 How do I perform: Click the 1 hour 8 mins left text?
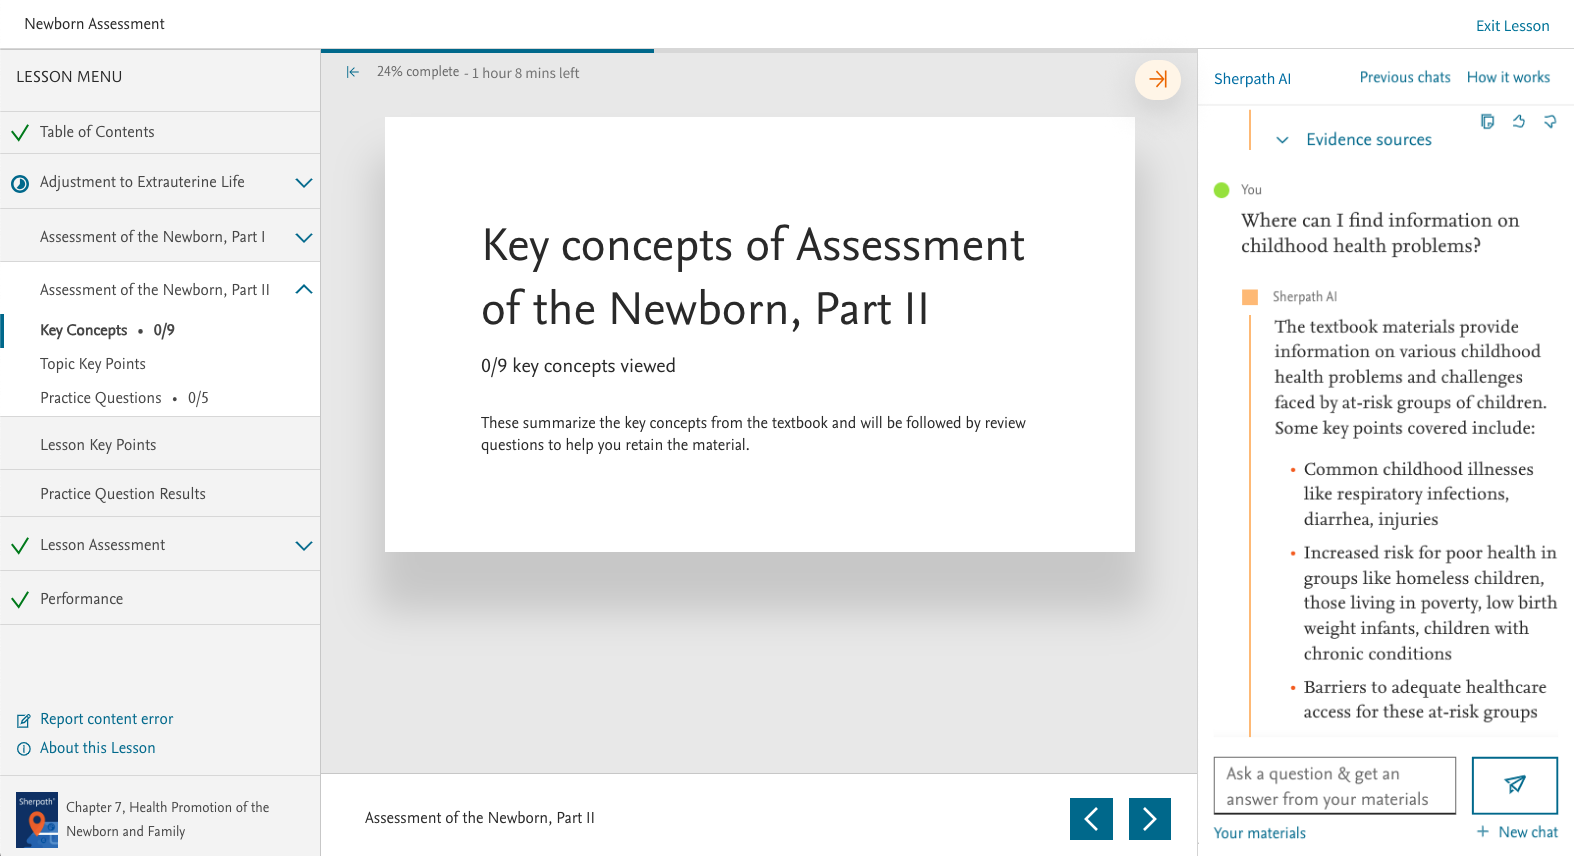[525, 73]
